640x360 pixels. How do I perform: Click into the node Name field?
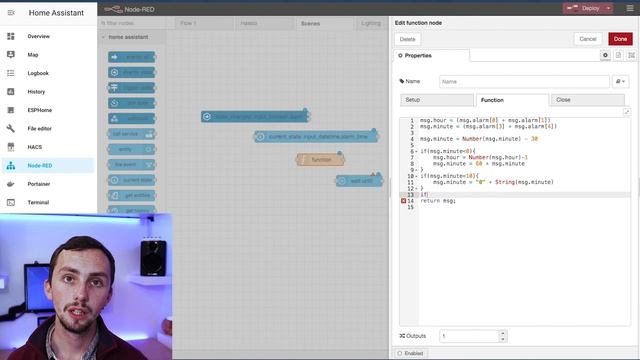coord(524,82)
